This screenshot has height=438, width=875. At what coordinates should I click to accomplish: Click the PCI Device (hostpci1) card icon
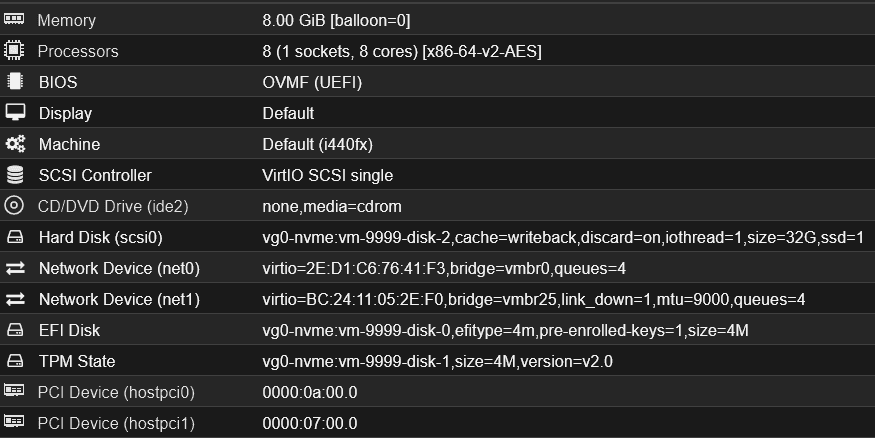pyautogui.click(x=14, y=423)
